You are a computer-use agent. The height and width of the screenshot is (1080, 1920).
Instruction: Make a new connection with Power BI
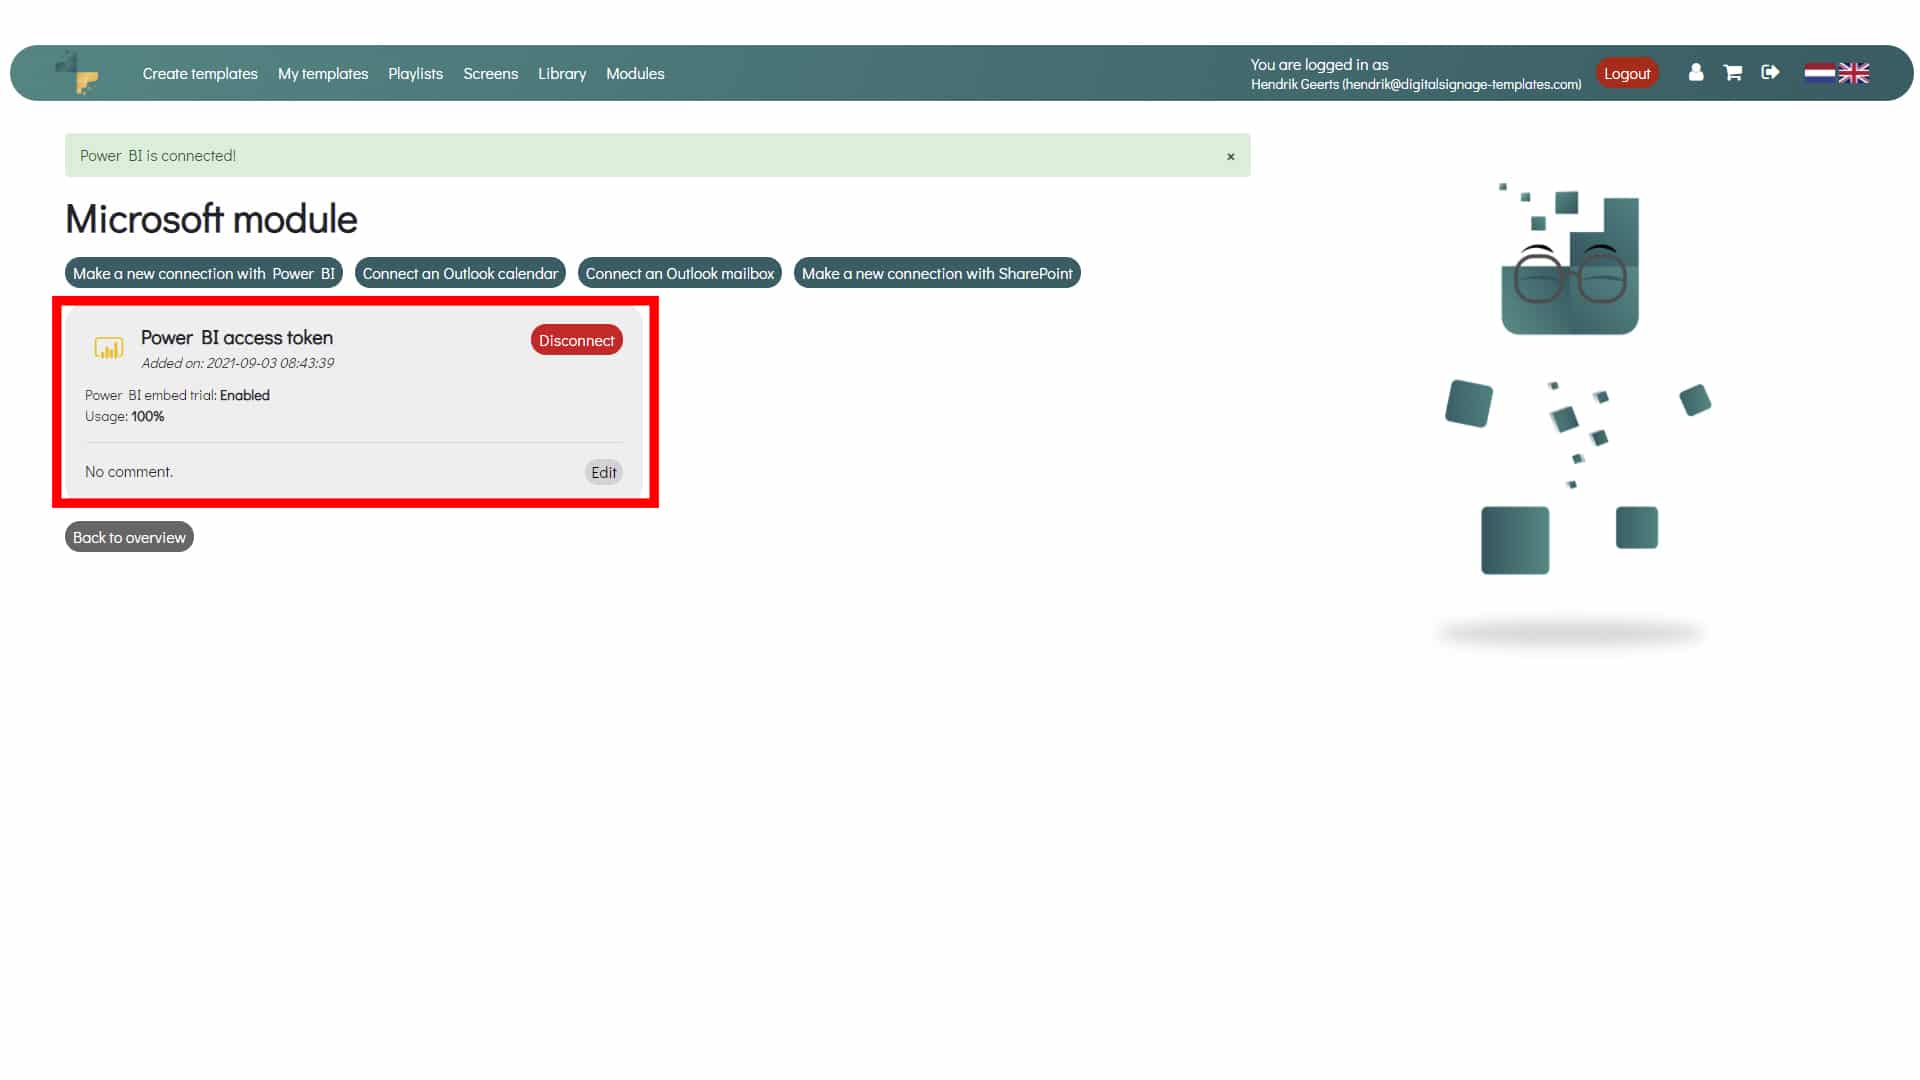tap(204, 273)
